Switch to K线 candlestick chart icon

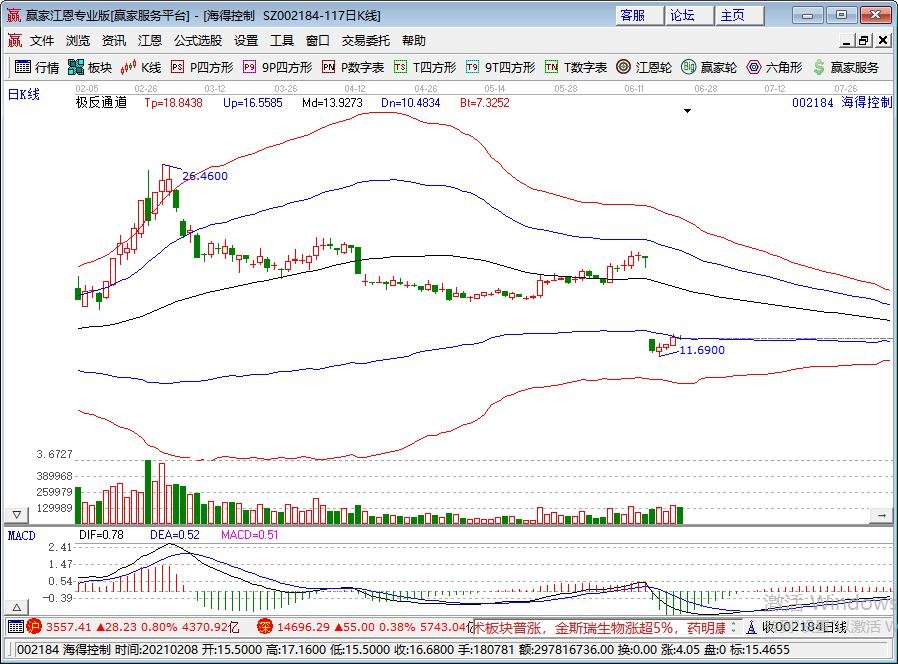128,67
